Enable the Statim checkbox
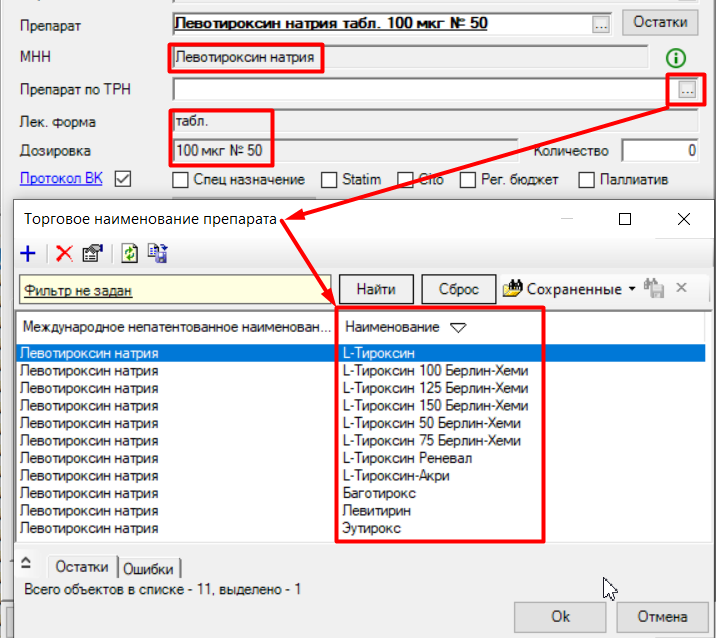This screenshot has width=716, height=638. 329,180
